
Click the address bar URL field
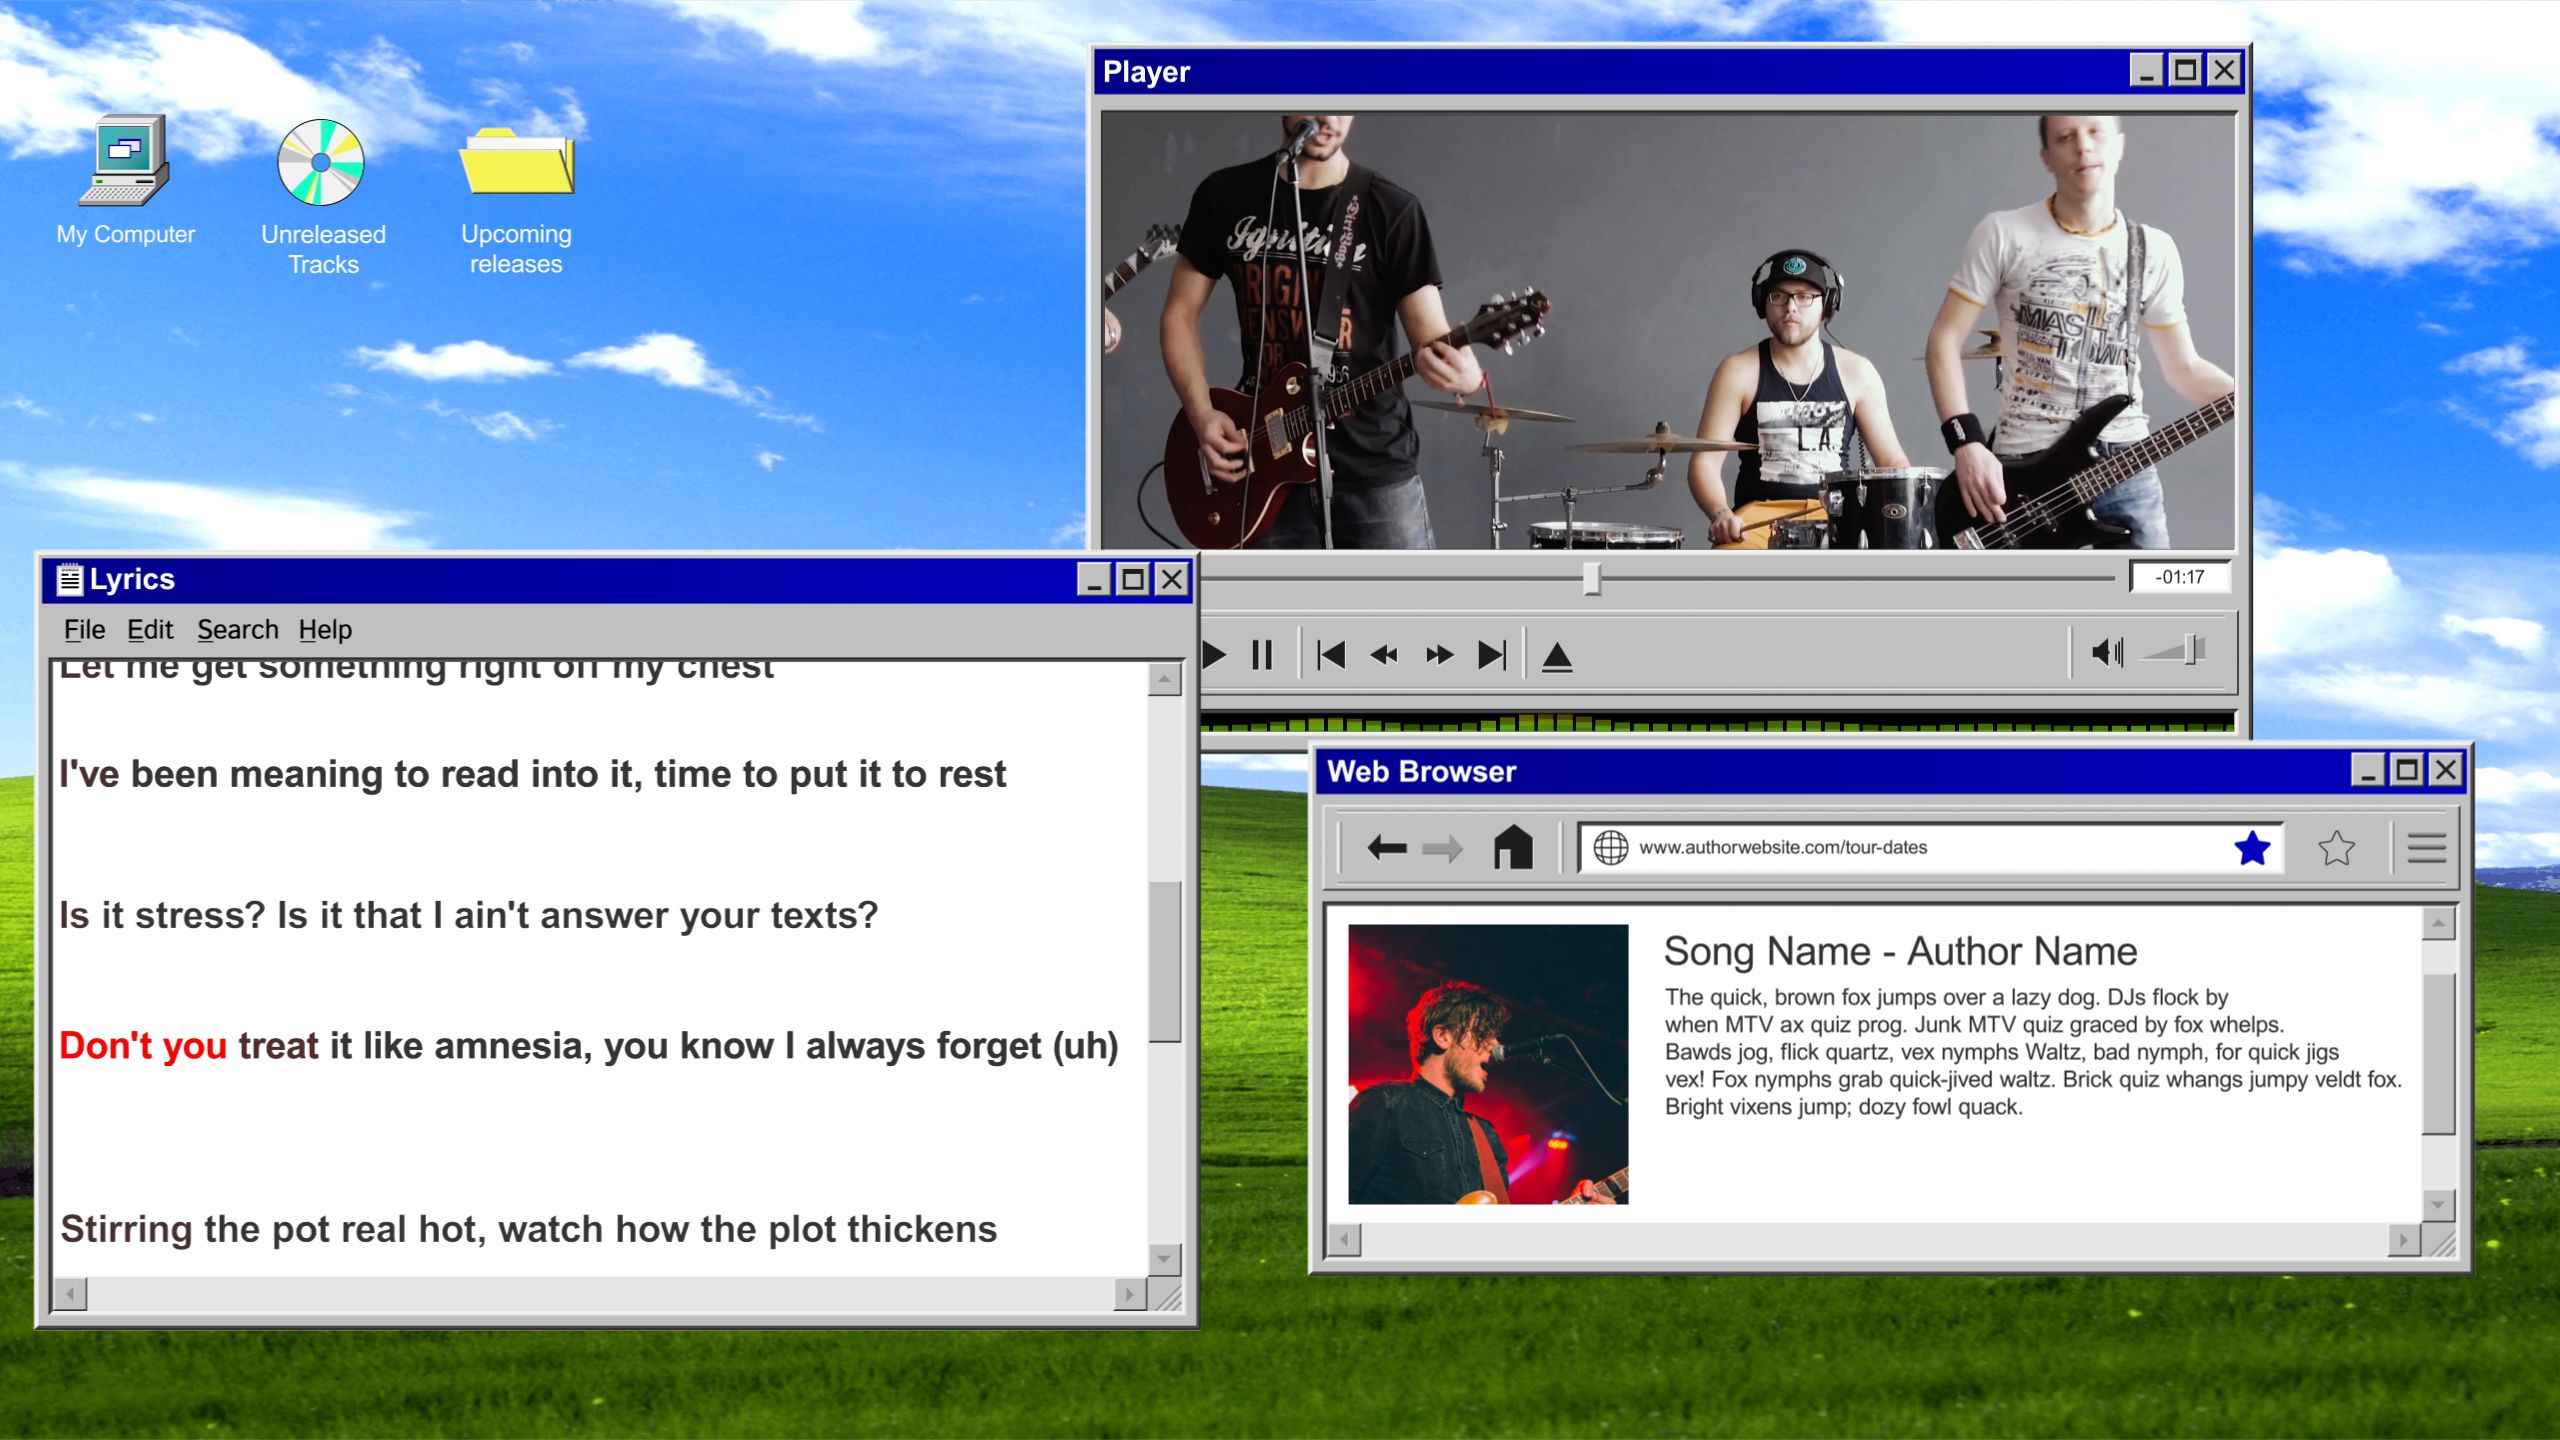coord(1931,848)
